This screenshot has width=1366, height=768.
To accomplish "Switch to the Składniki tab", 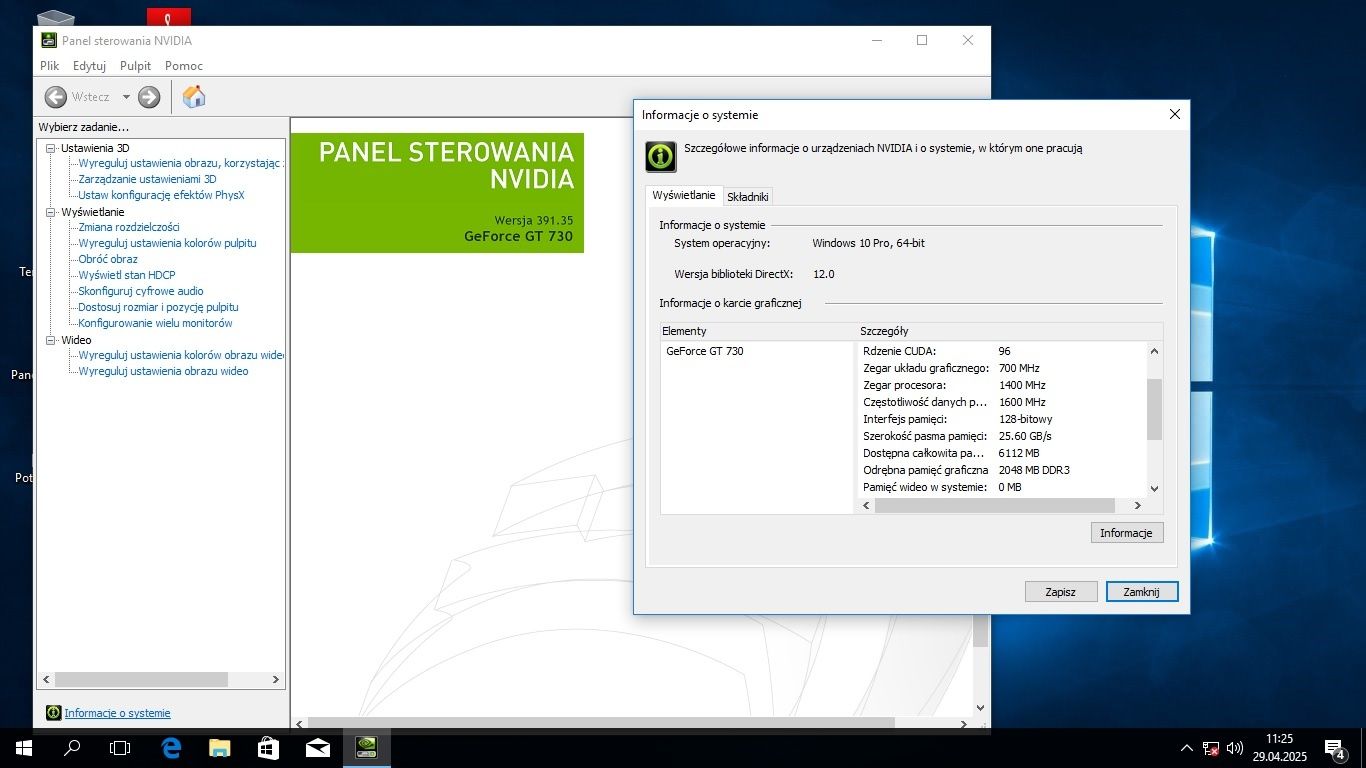I will [x=748, y=197].
